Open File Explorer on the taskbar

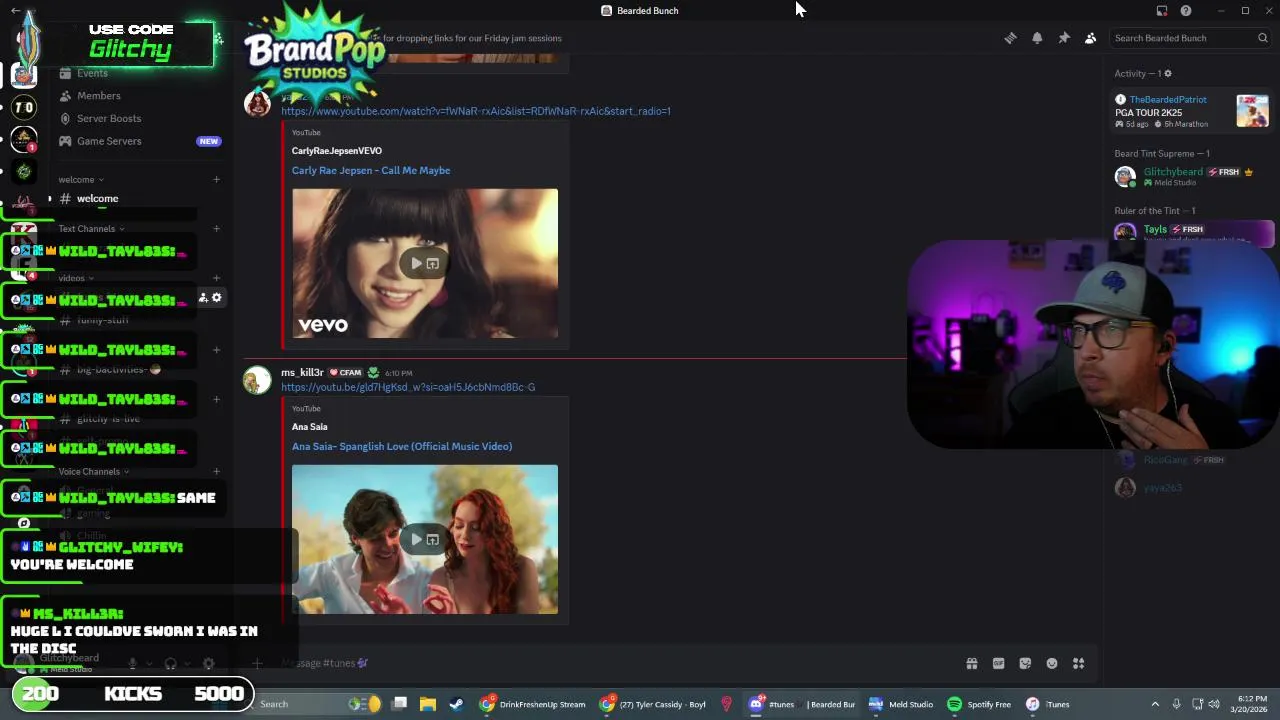428,704
